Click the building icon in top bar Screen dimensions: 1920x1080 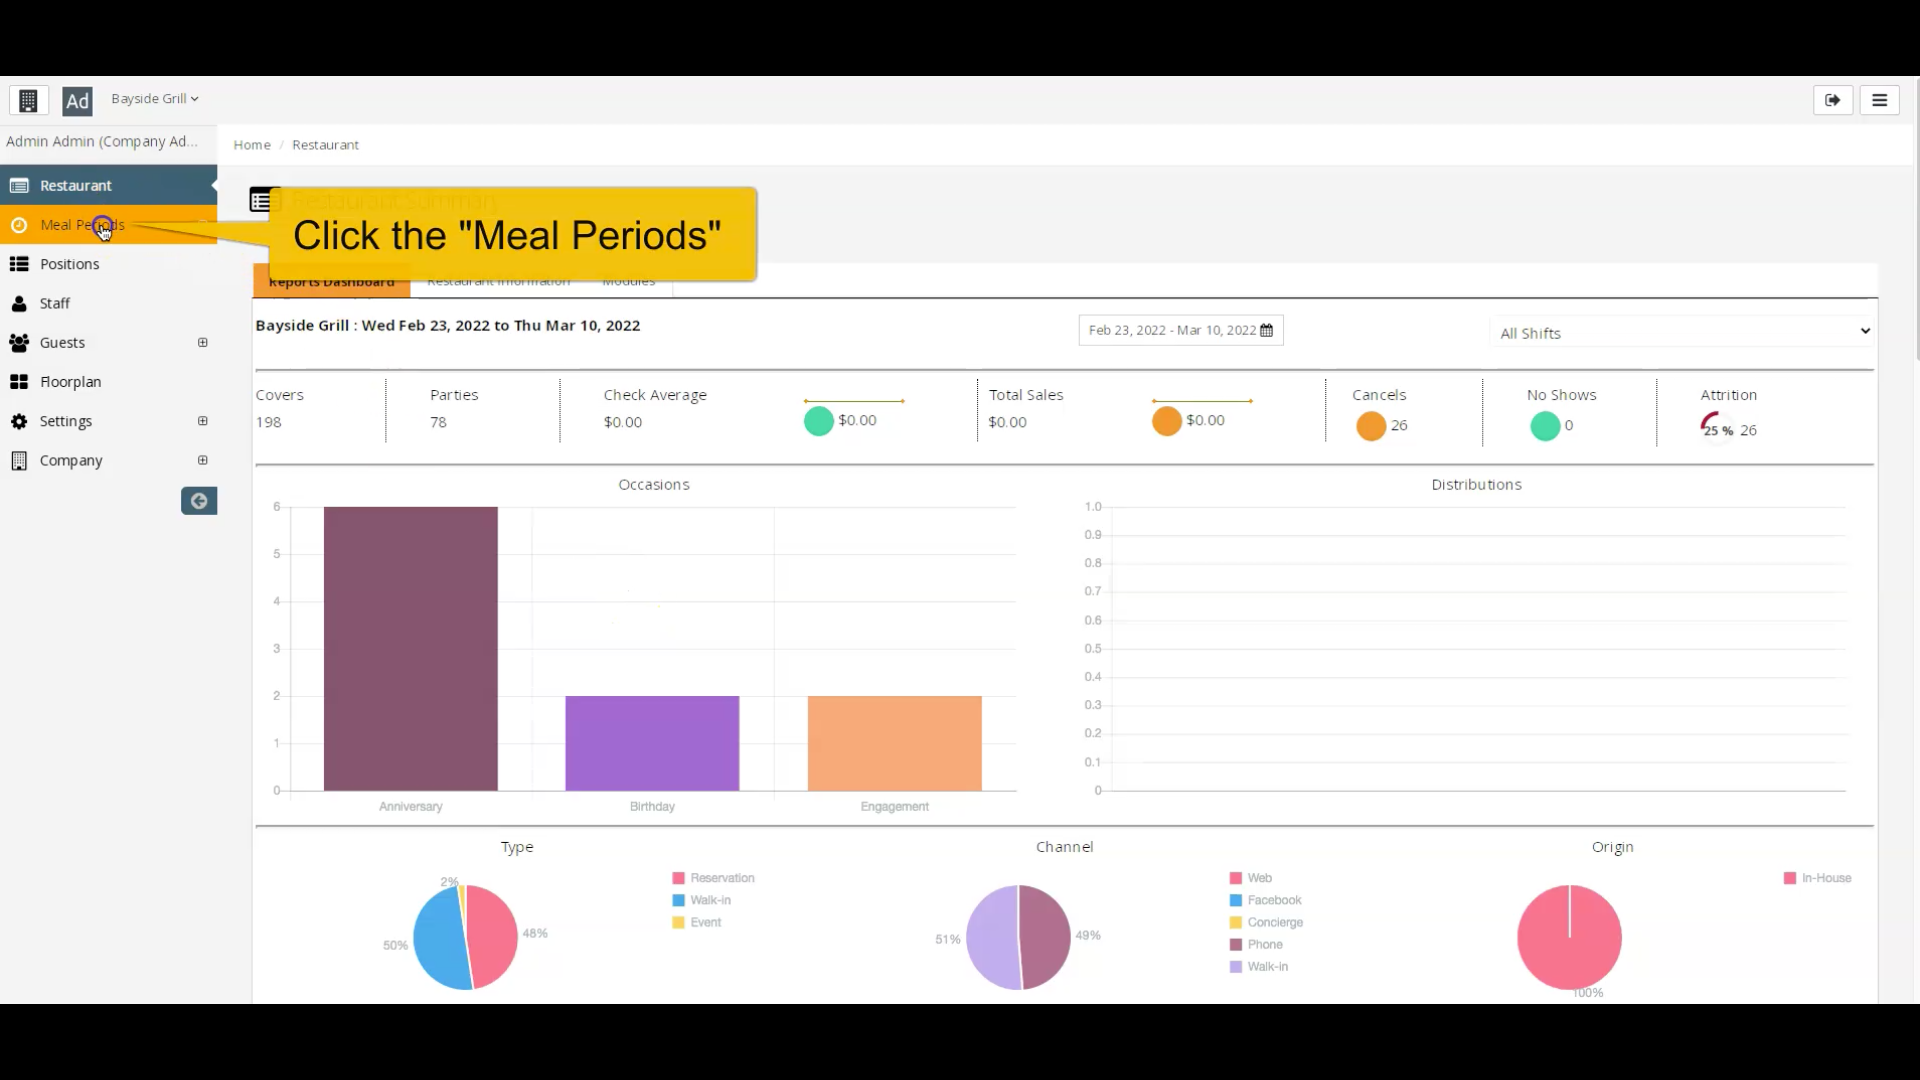[28, 101]
